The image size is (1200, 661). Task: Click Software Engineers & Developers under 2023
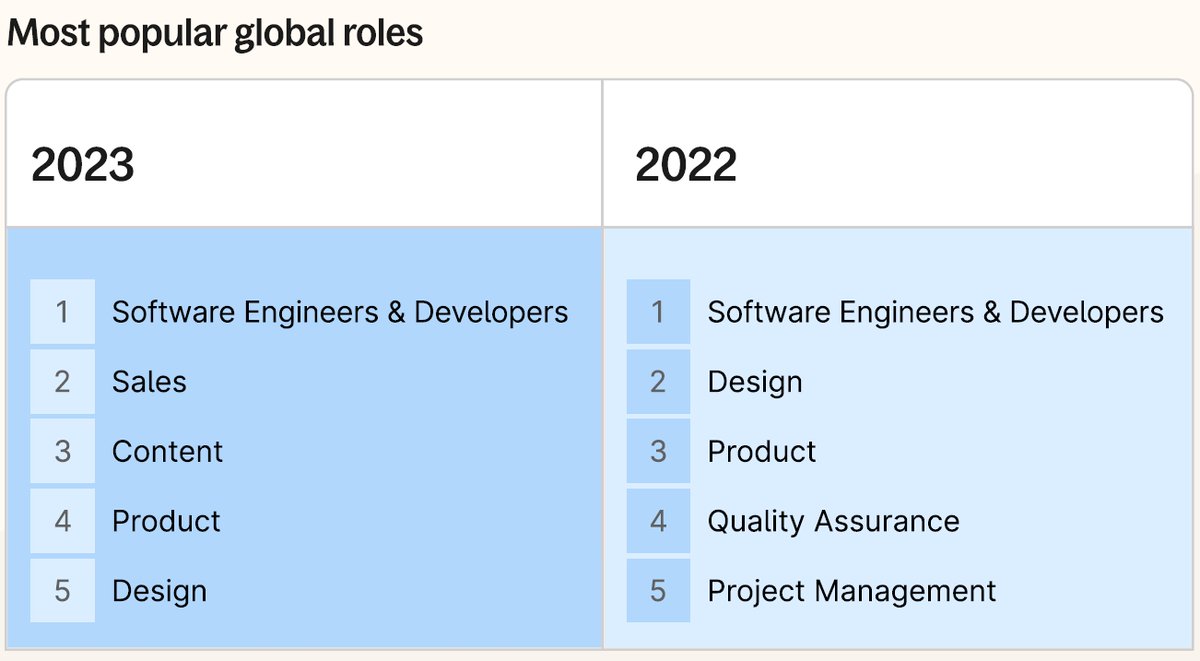(x=341, y=312)
